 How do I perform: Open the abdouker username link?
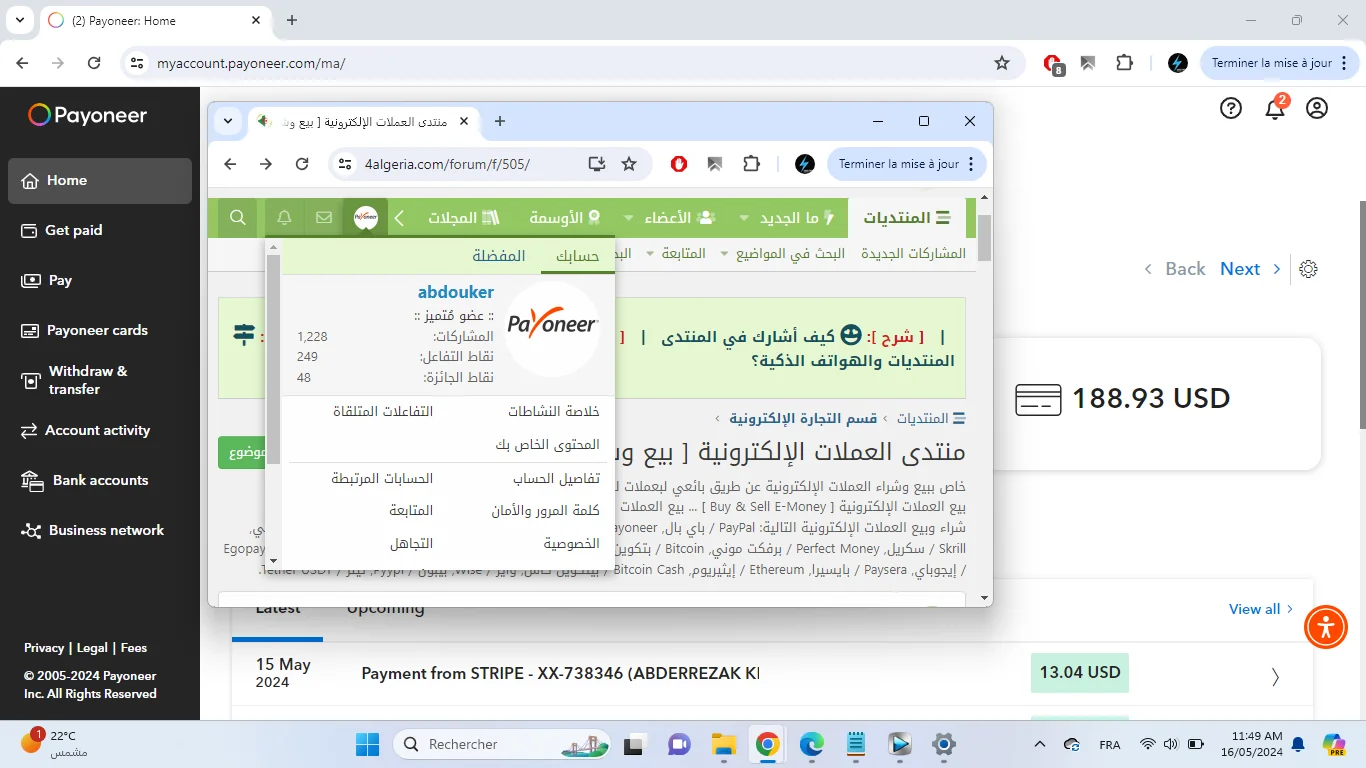[455, 292]
